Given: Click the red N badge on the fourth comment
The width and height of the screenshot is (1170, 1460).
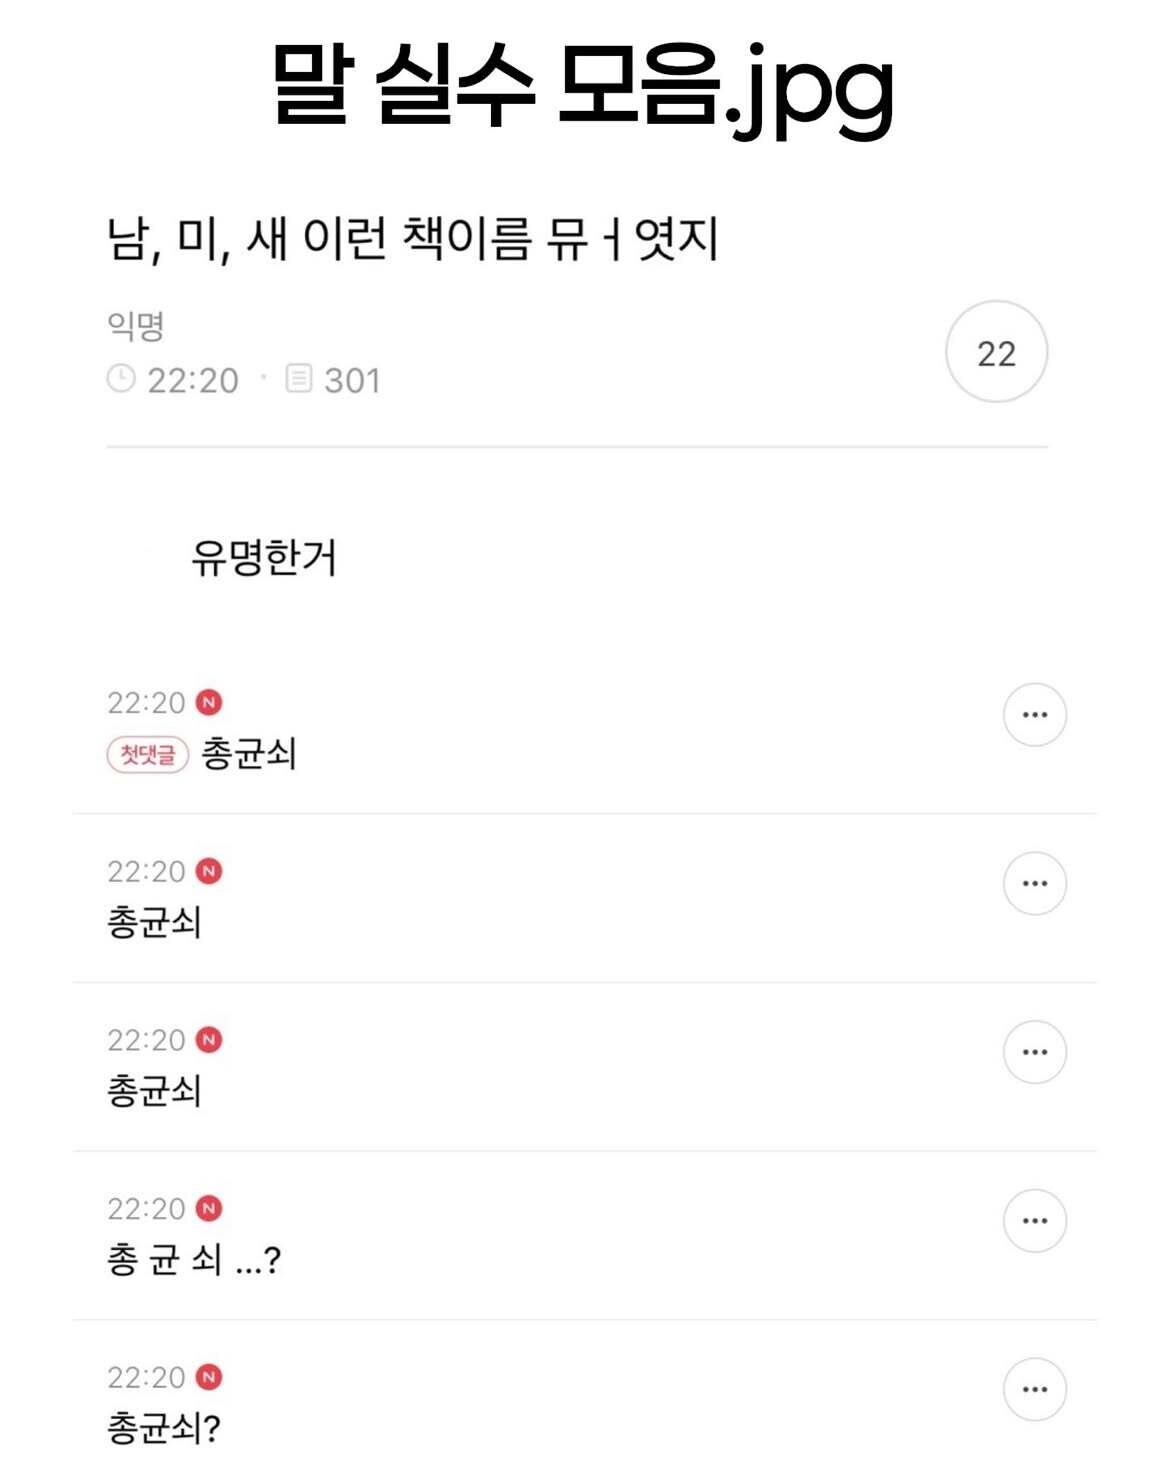Looking at the screenshot, I should 209,1208.
